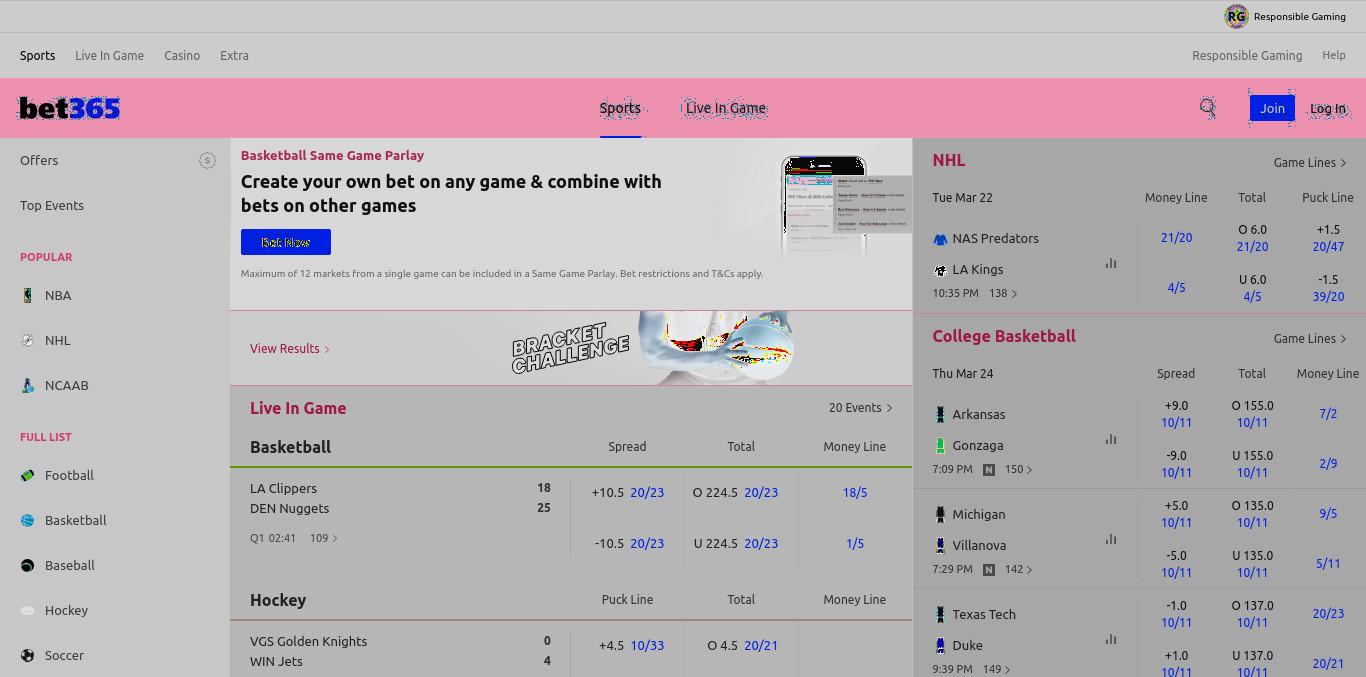
Task: Click the Duke jersey icon
Action: pyautogui.click(x=940, y=645)
